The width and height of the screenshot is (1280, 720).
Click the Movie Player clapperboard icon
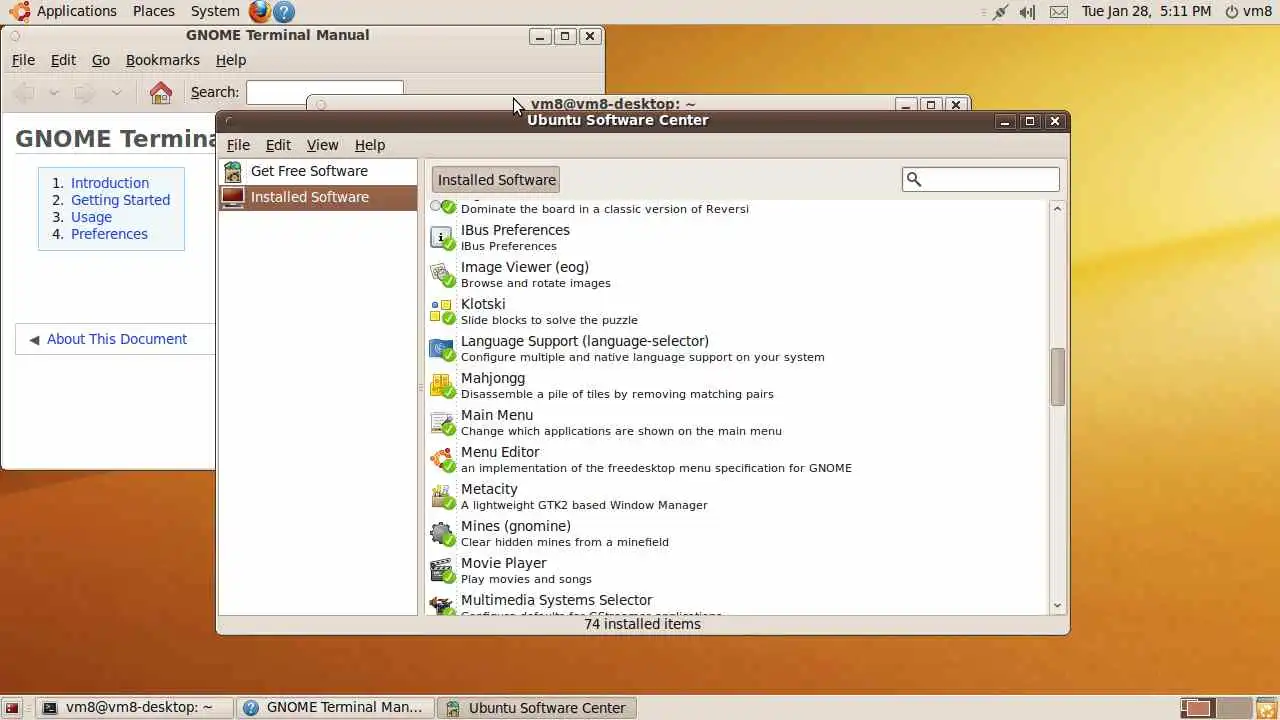[x=442, y=571]
